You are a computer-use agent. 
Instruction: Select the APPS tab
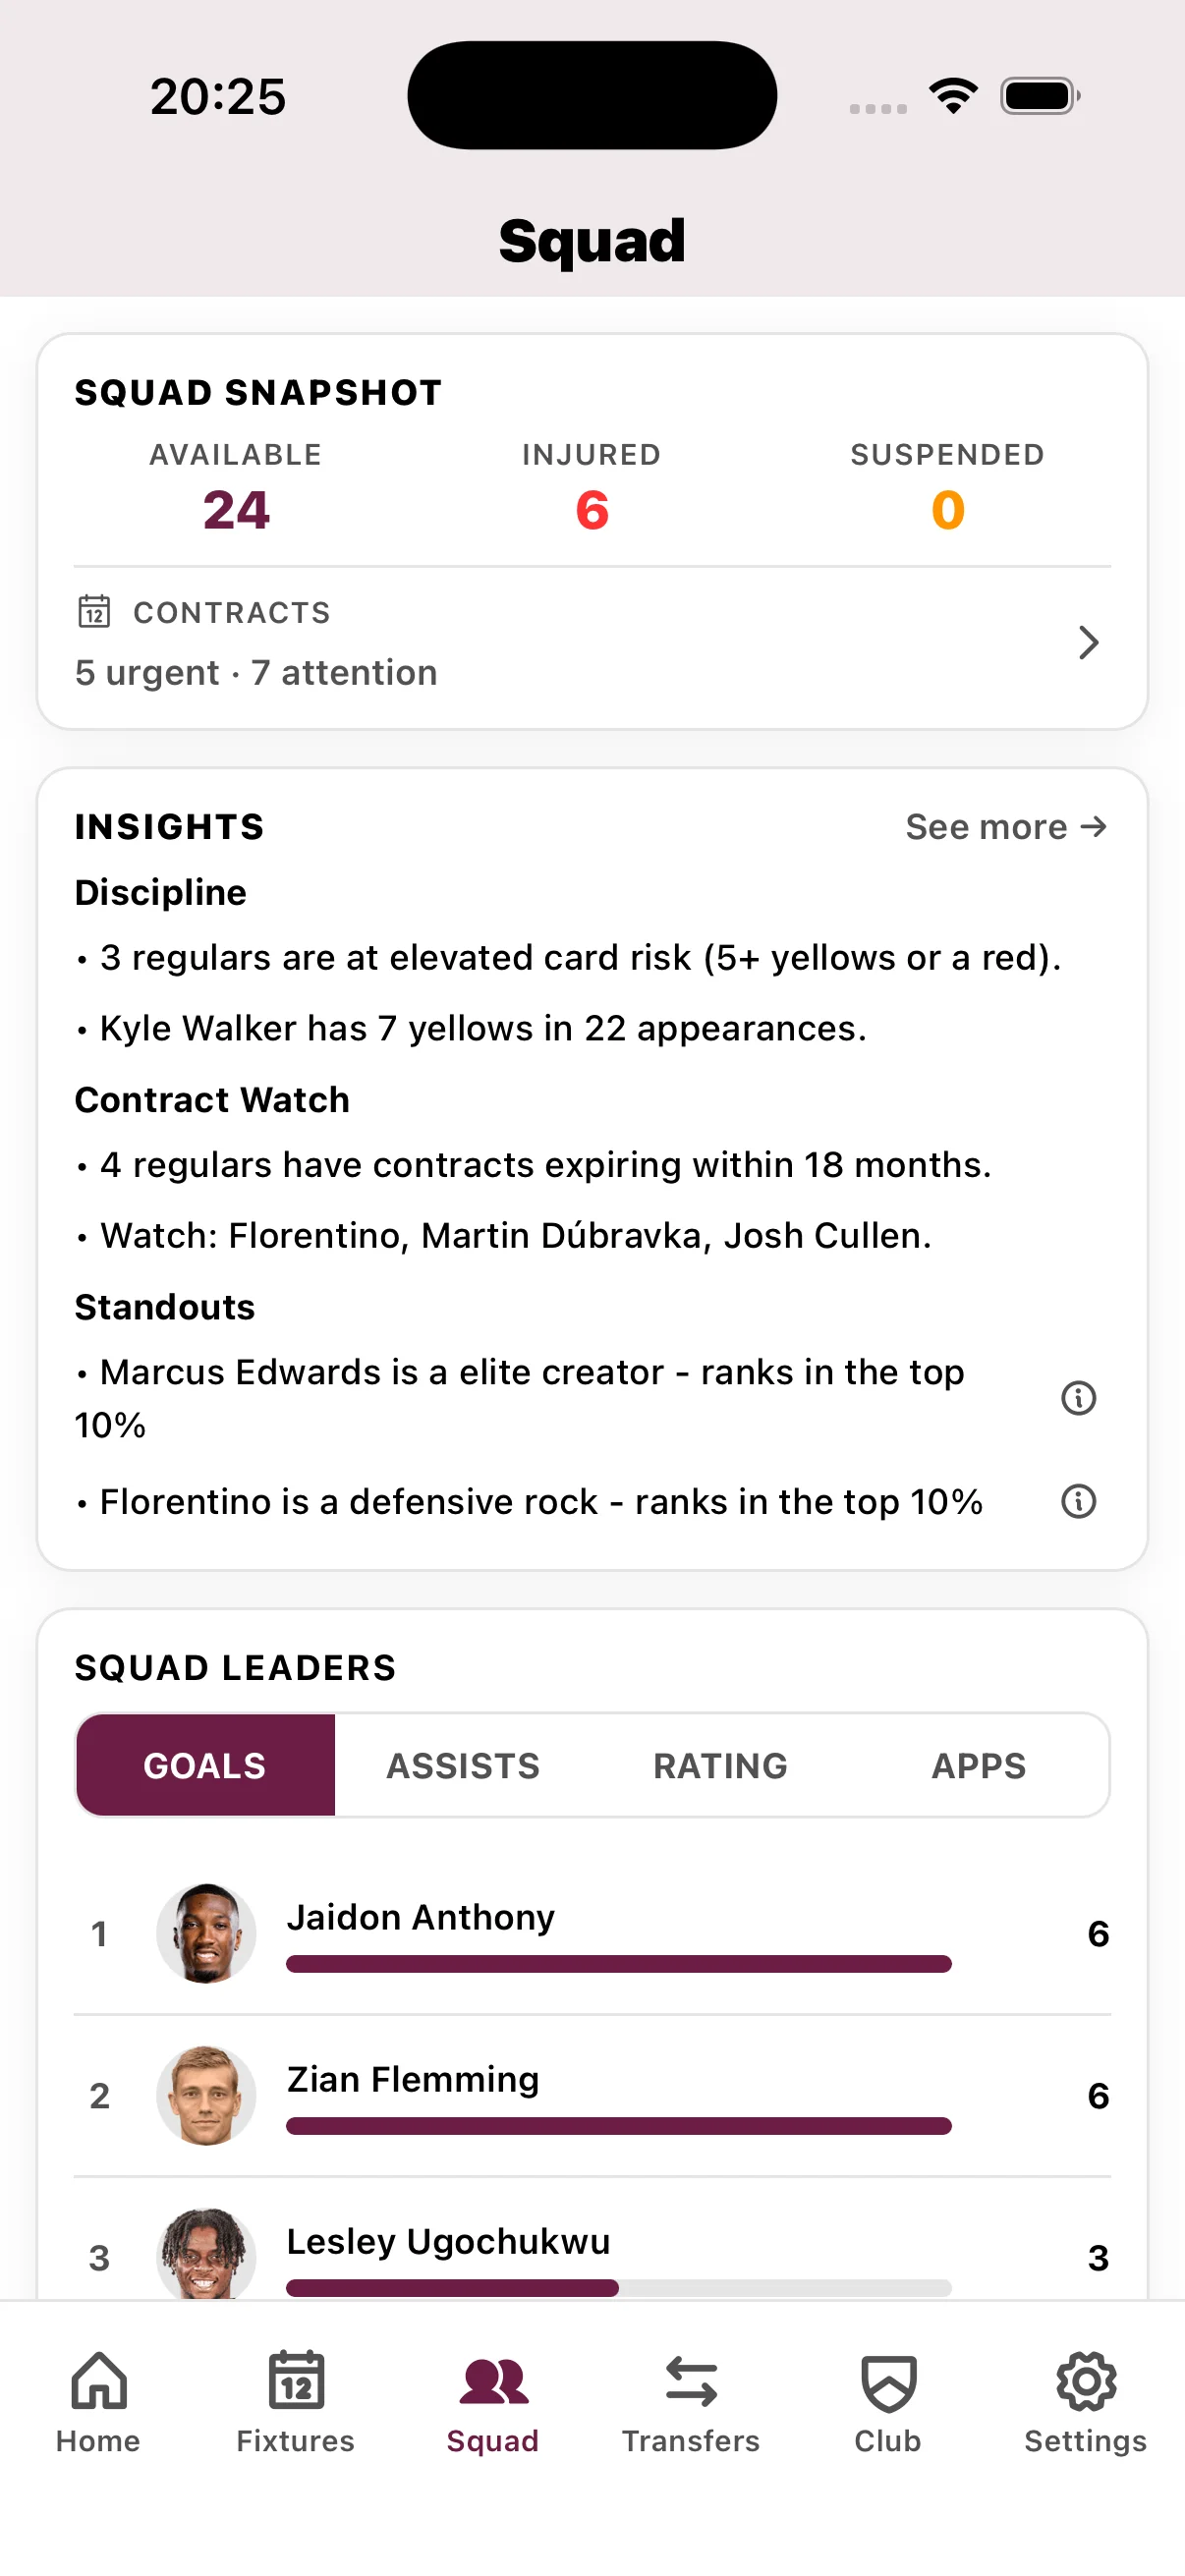(979, 1765)
